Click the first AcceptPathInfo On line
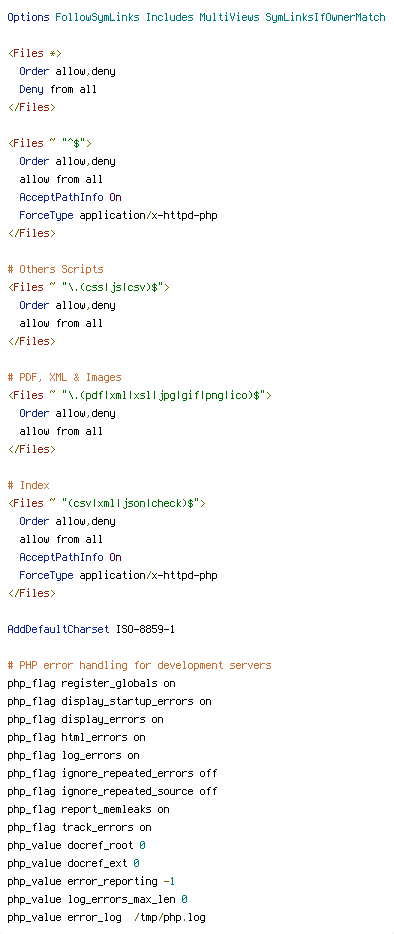Viewport: 394px width, 934px height. (70, 197)
